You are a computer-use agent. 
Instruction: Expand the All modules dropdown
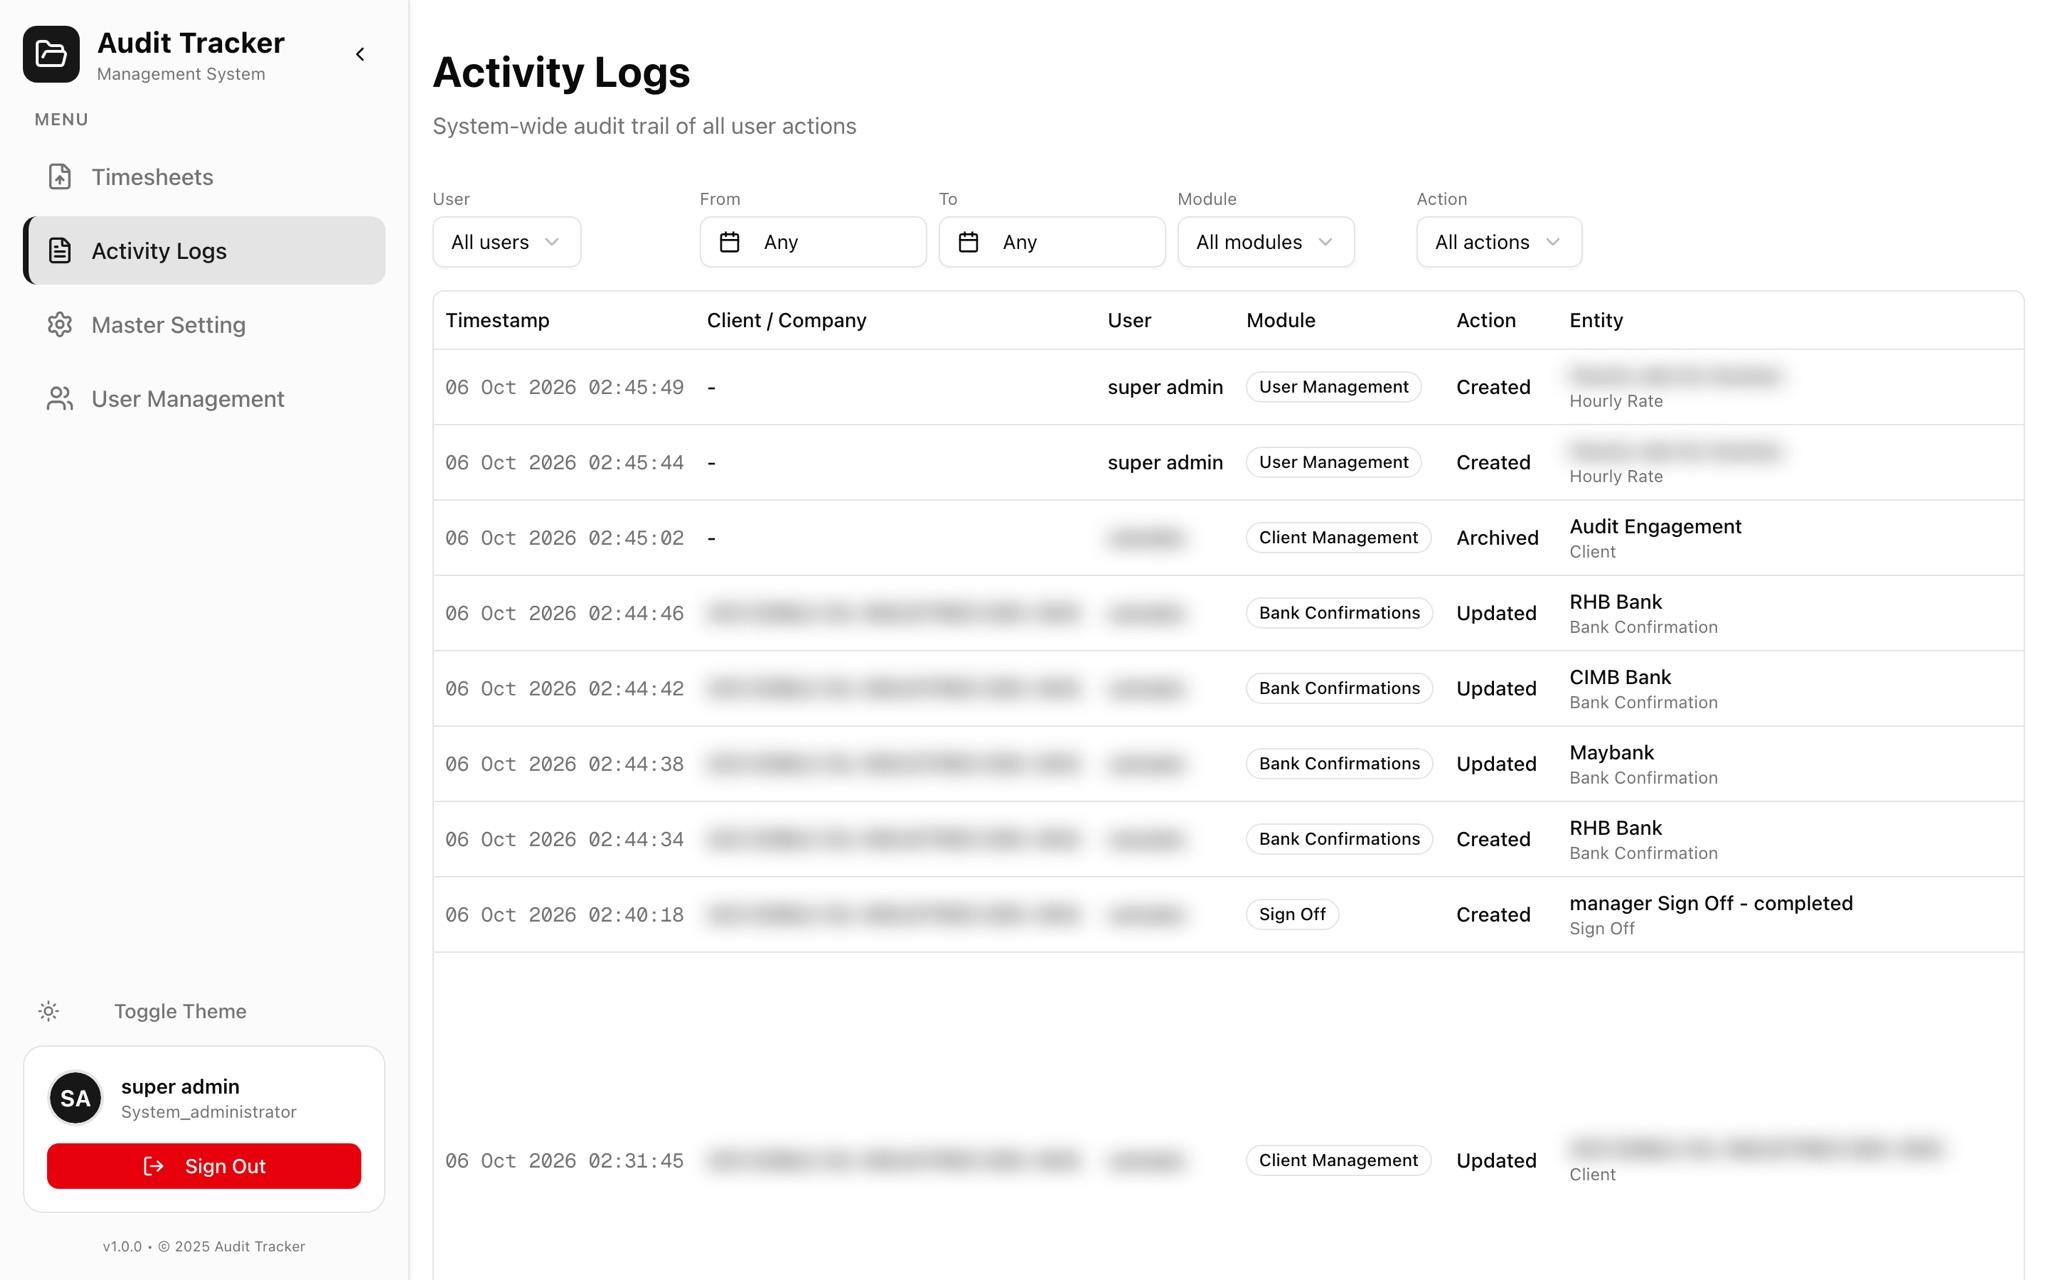1265,242
